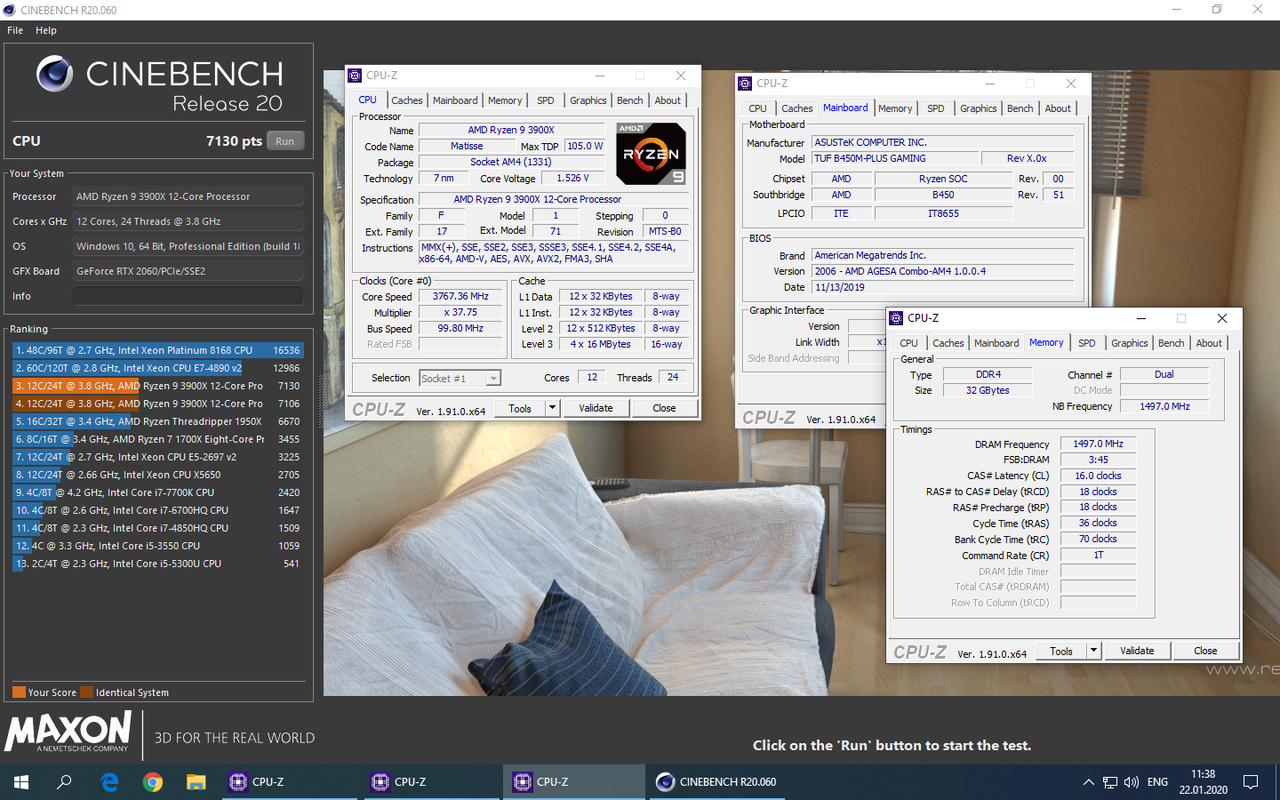This screenshot has width=1280, height=800.
Task: Open the Windows Start menu
Action: [x=21, y=781]
